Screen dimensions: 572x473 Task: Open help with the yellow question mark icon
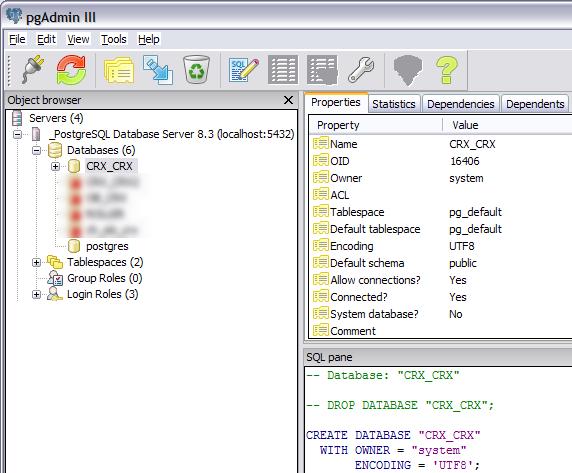[x=447, y=70]
